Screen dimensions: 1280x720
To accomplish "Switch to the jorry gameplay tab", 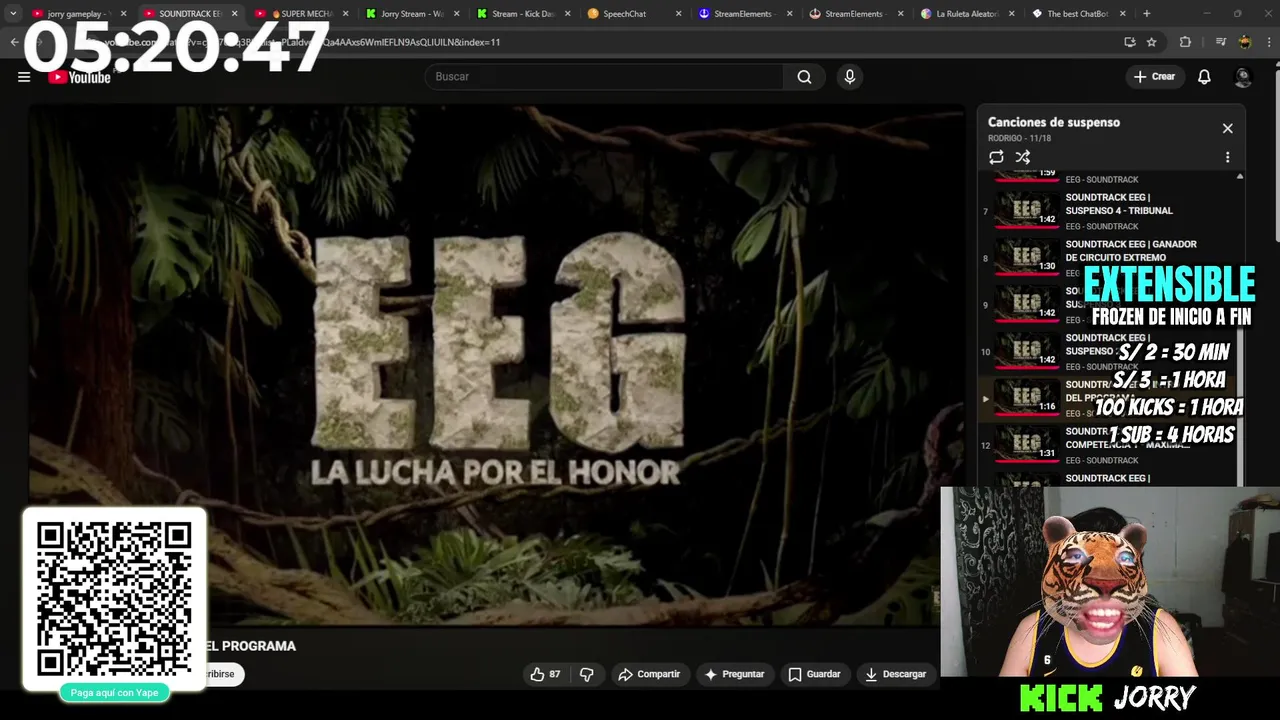I will tap(76, 14).
